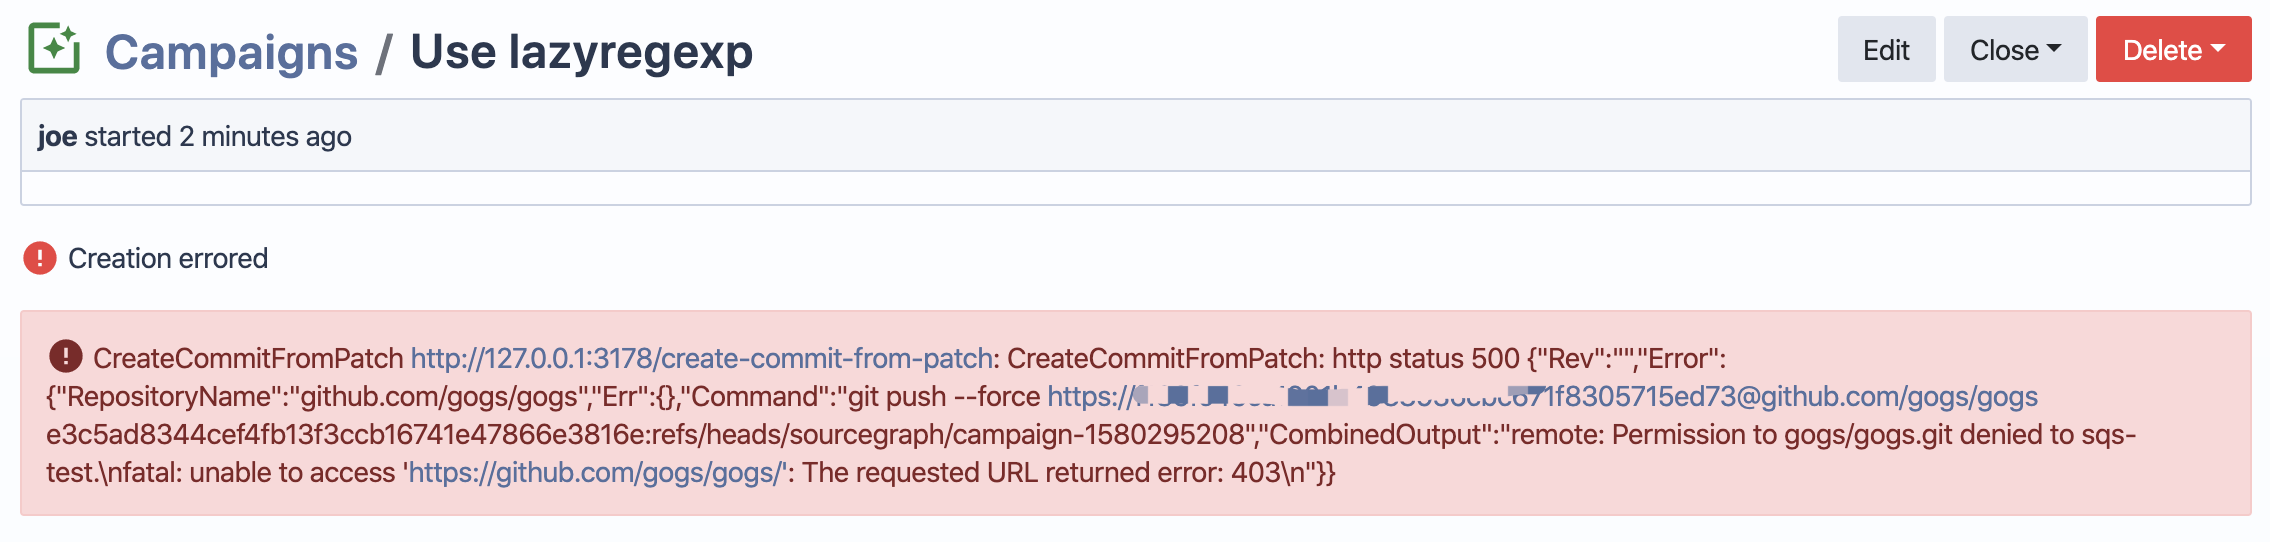Open the https://github.com/gogs/gogs/ link
Viewport: 2270px width, 542px height.
(x=598, y=472)
